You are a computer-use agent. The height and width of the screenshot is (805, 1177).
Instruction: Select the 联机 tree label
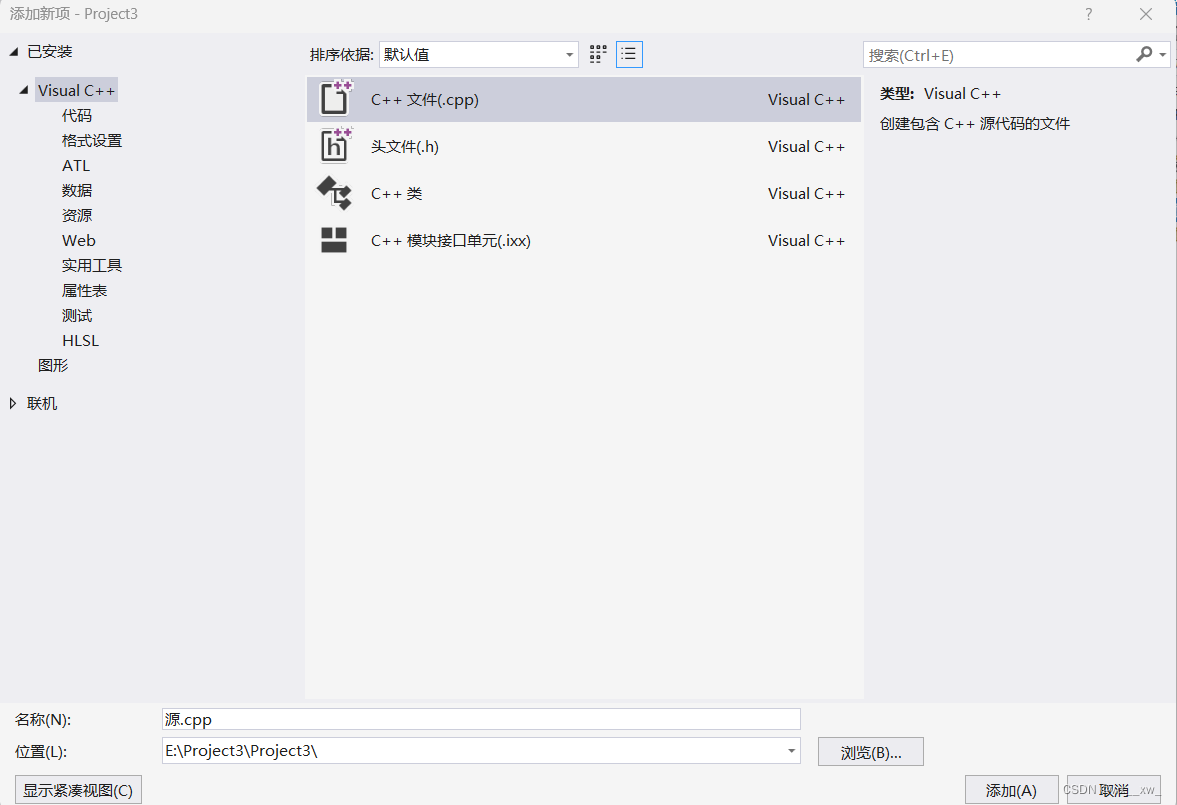tap(42, 403)
